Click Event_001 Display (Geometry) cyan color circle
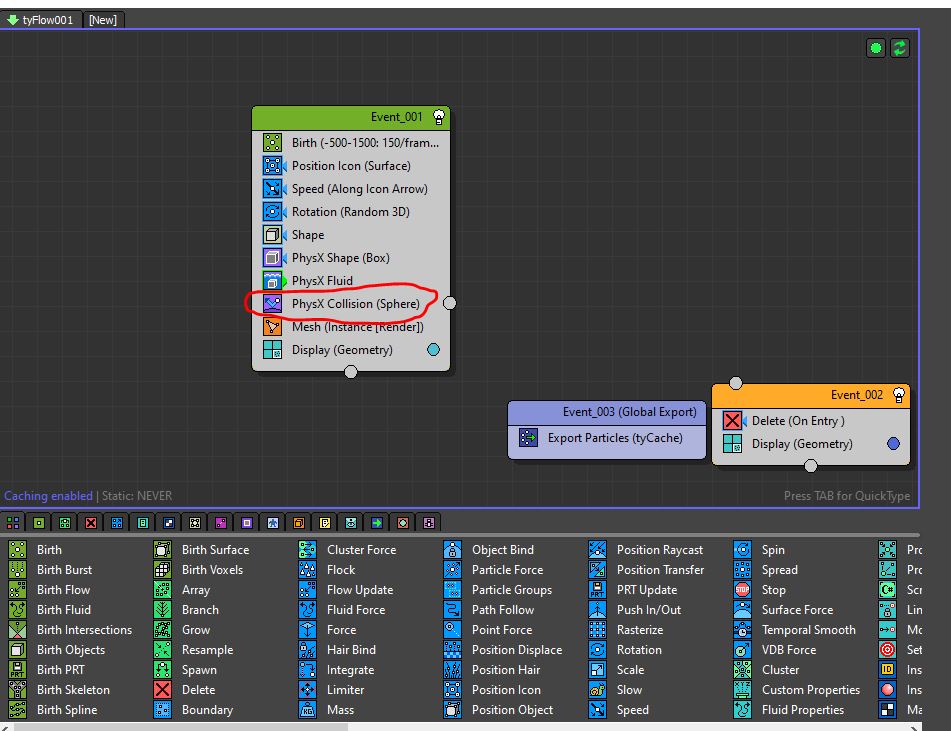Image resolution: width=951 pixels, height=731 pixels. point(433,350)
